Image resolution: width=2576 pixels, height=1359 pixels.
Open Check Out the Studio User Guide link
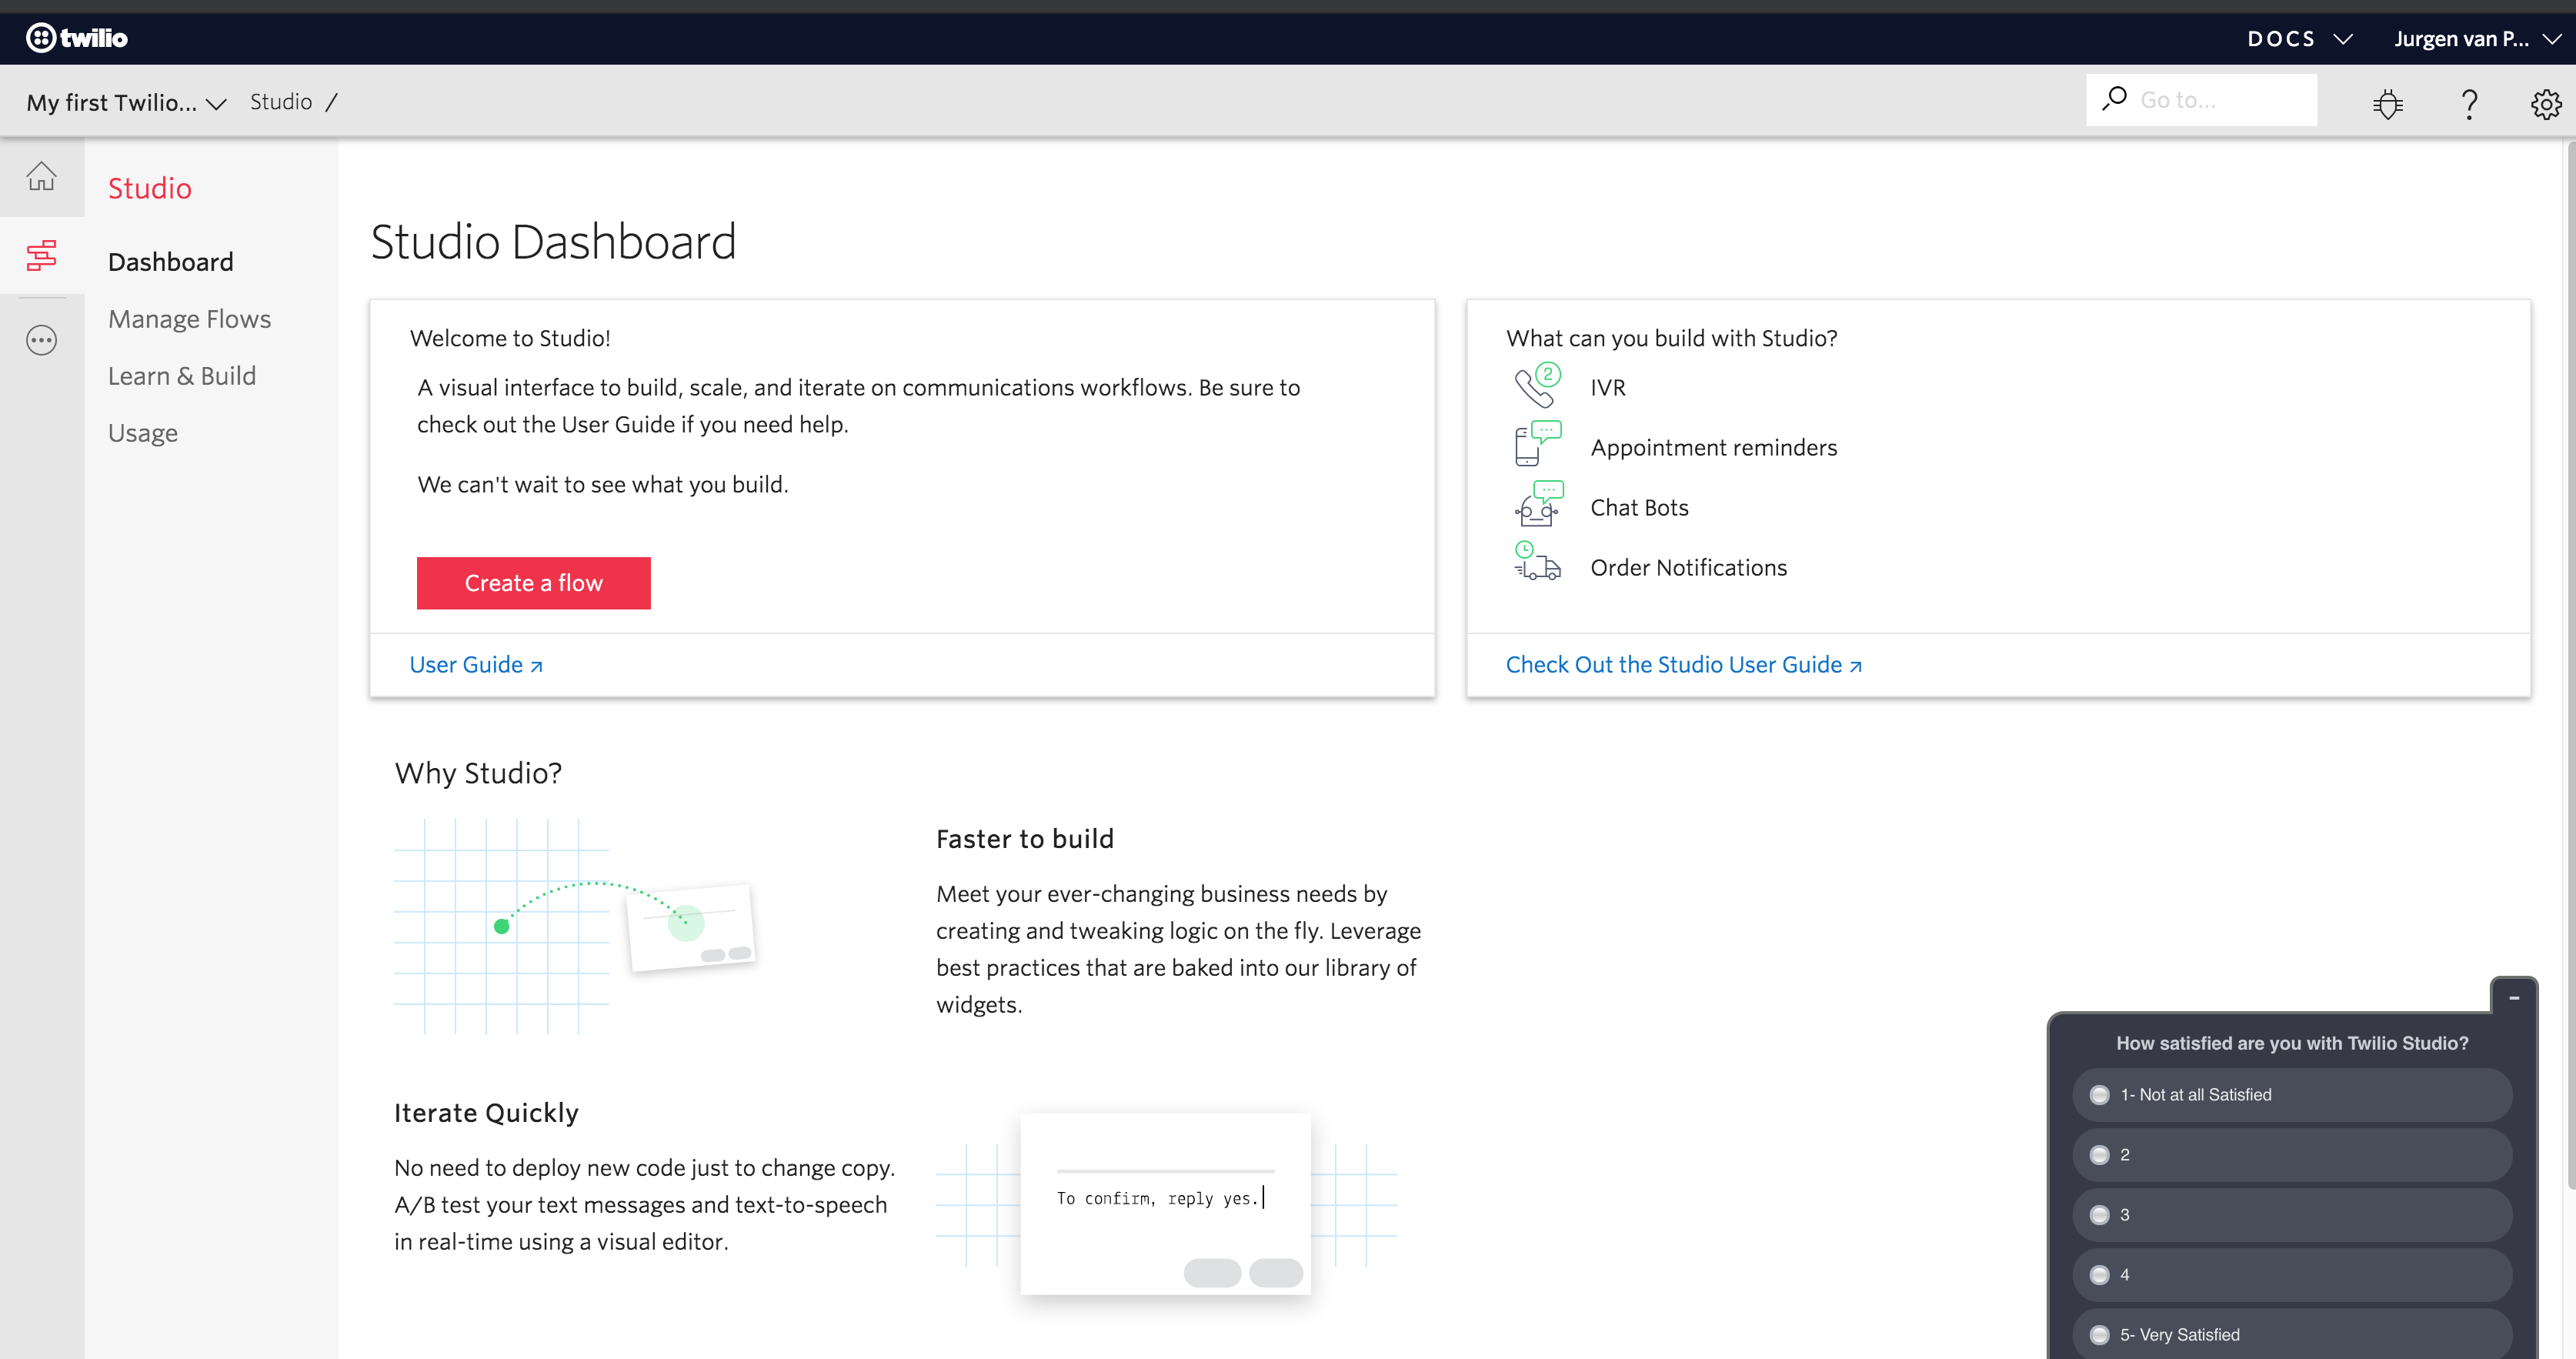point(1683,665)
